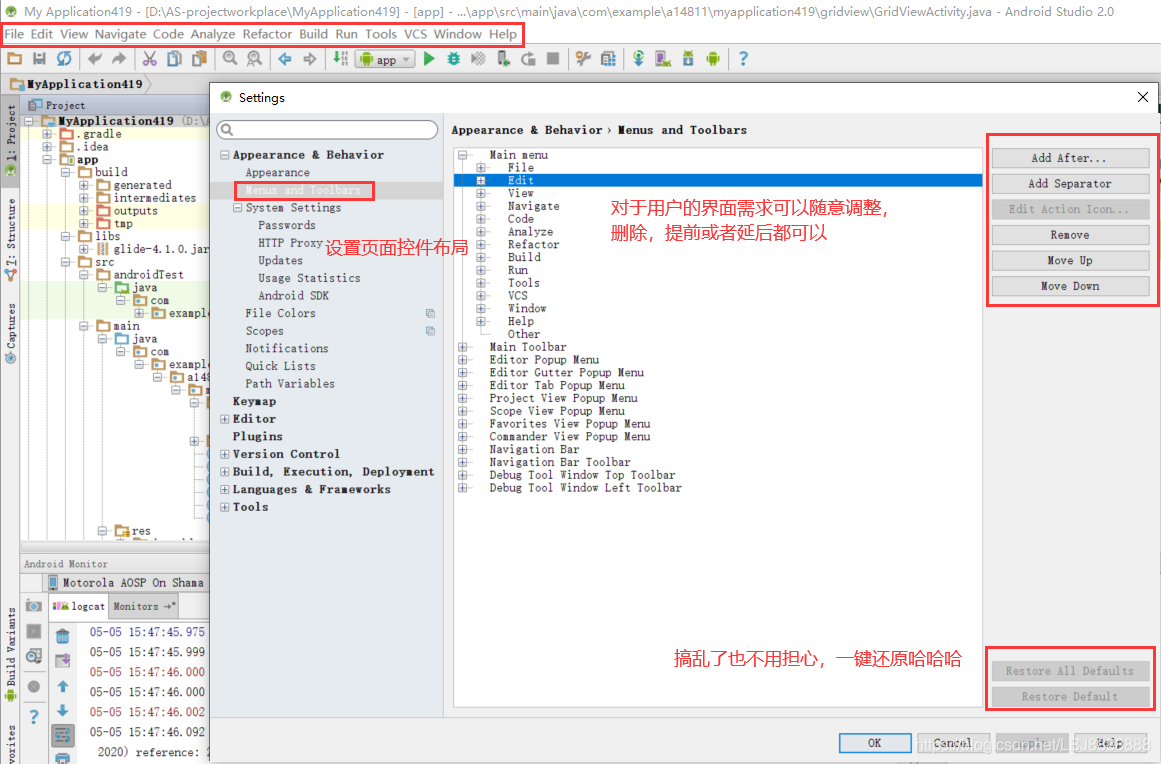This screenshot has height=764, width=1161.
Task: Click the Save All floppy-disk icon
Action: coord(39,59)
